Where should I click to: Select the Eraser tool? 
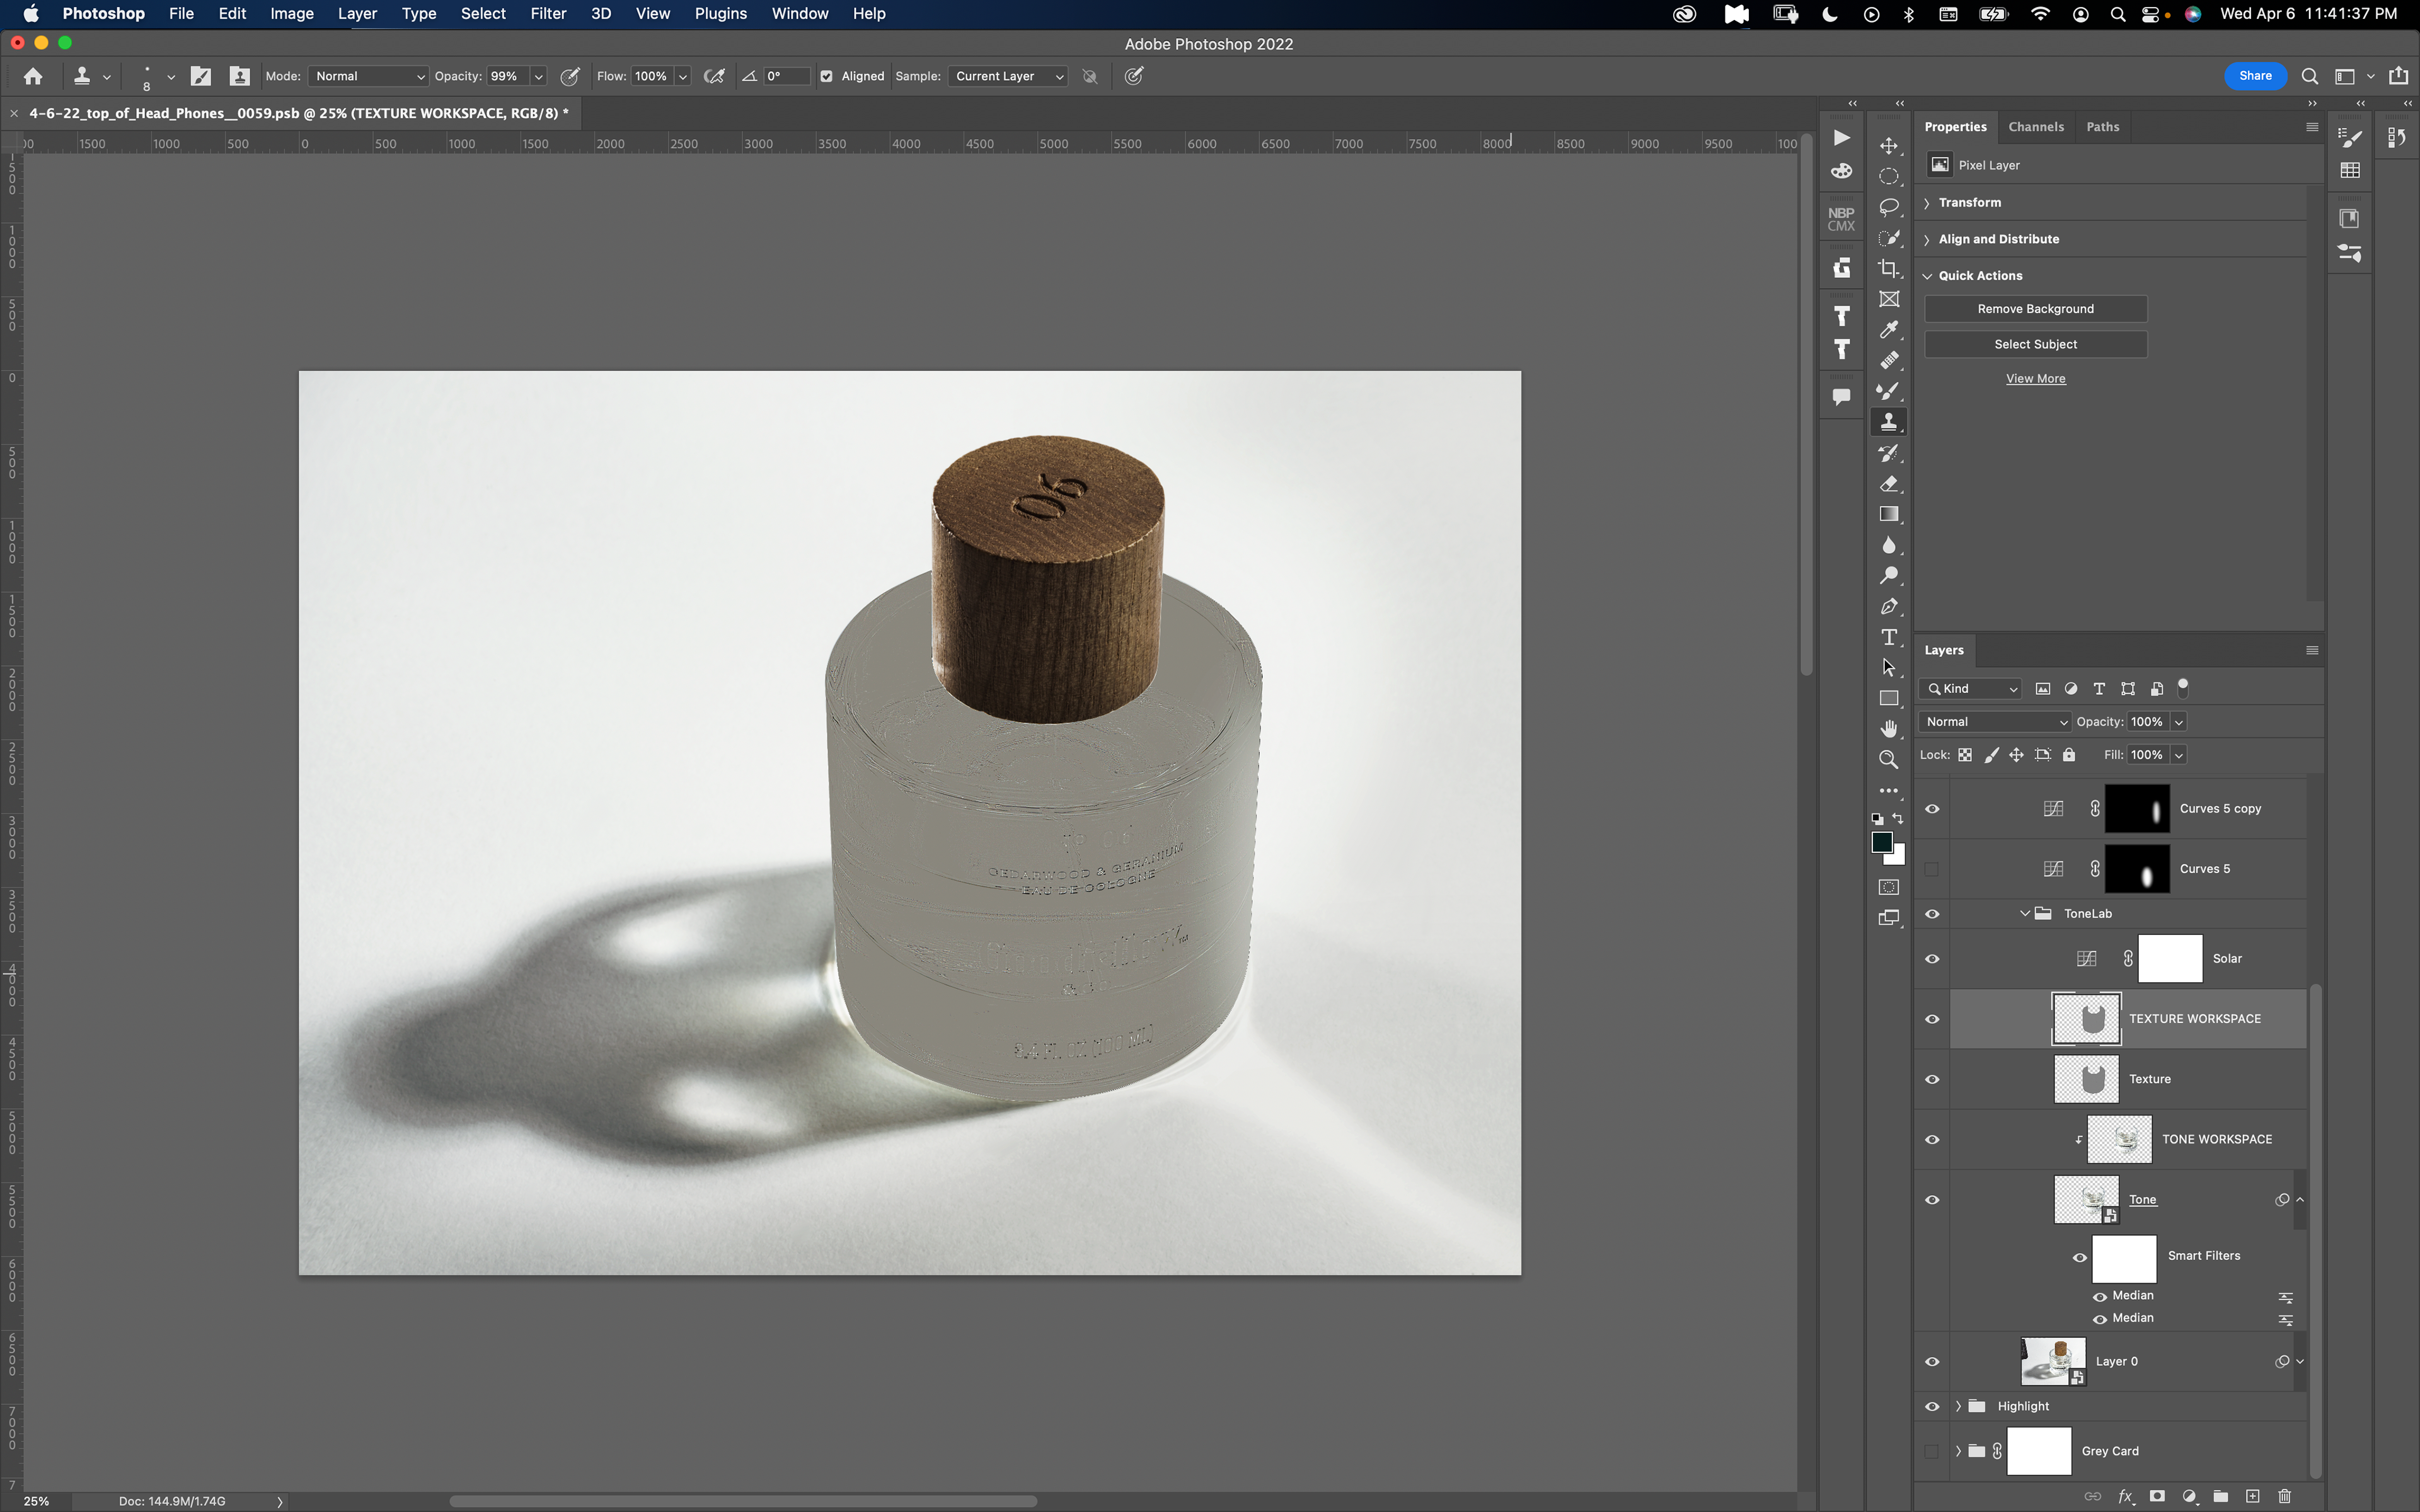tap(1888, 484)
